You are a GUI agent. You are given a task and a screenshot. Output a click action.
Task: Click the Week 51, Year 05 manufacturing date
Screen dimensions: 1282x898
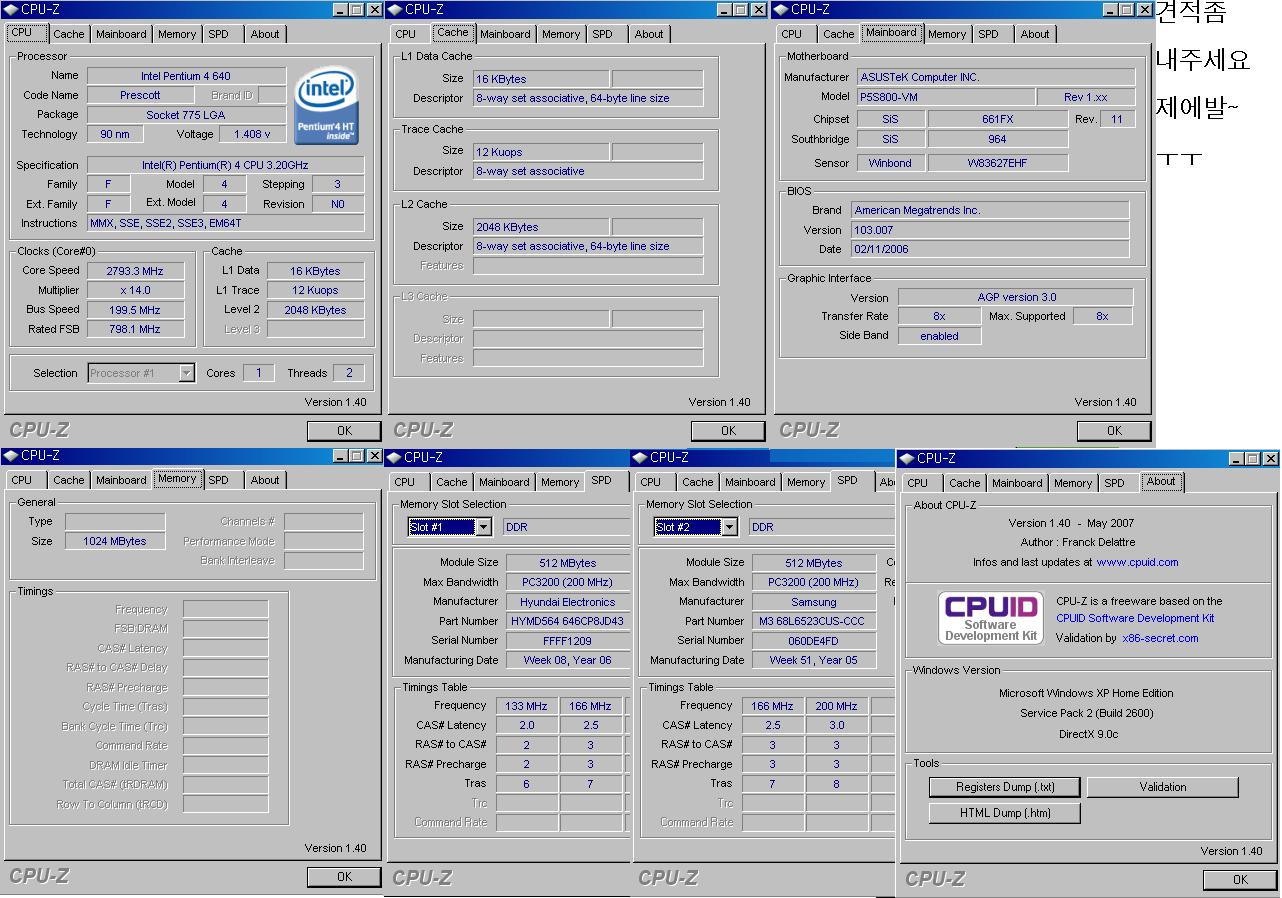pyautogui.click(x=814, y=660)
